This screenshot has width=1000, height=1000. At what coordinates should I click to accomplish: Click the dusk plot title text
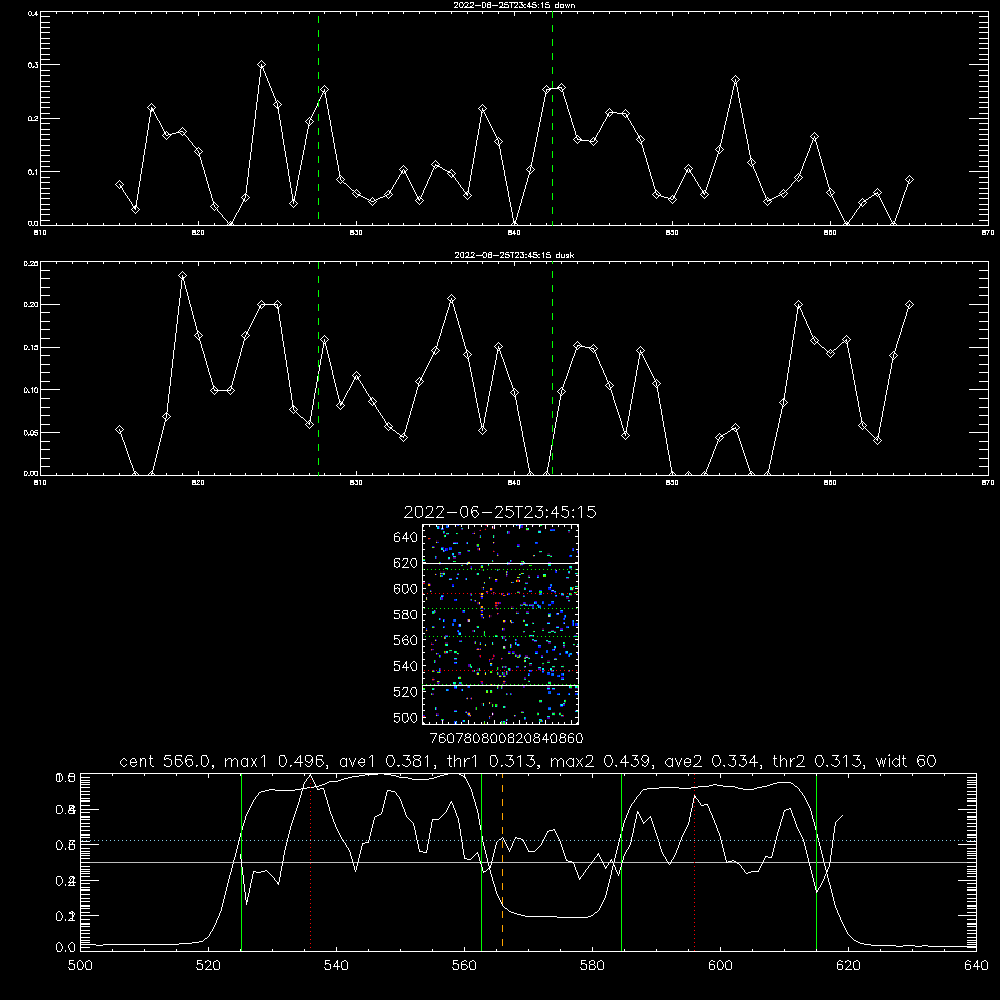point(514,255)
